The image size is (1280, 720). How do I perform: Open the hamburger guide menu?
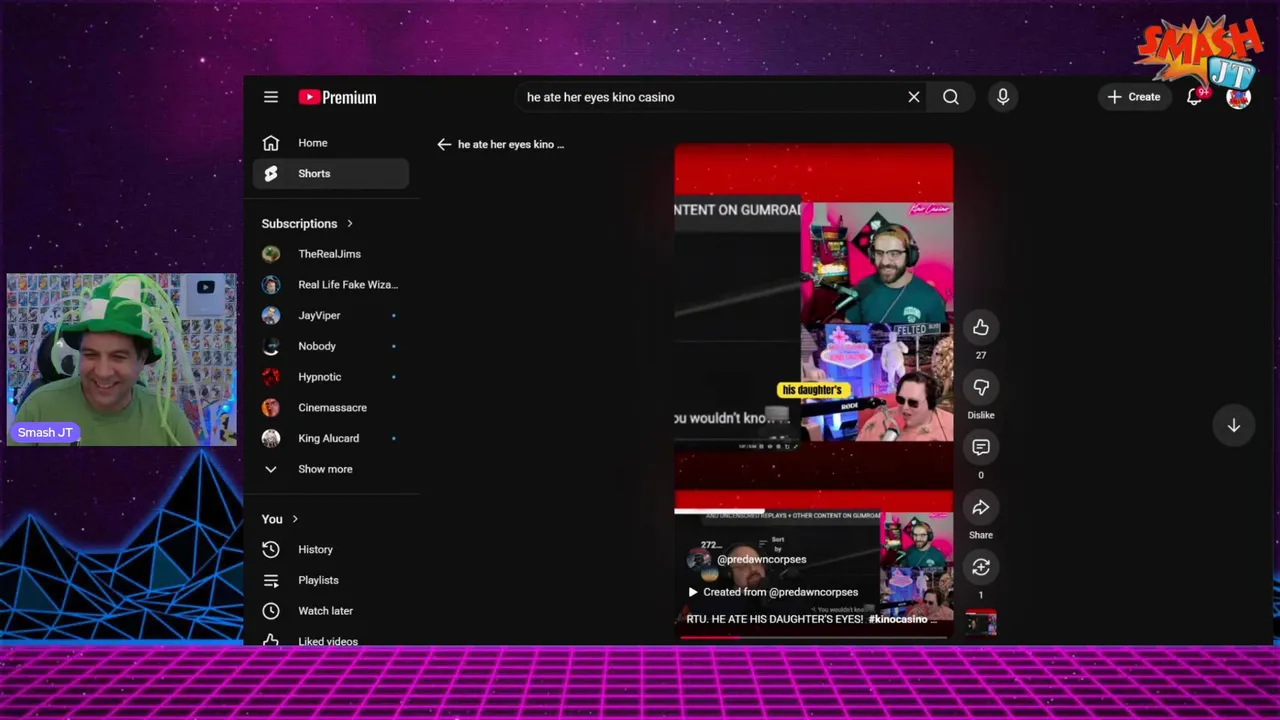[271, 97]
